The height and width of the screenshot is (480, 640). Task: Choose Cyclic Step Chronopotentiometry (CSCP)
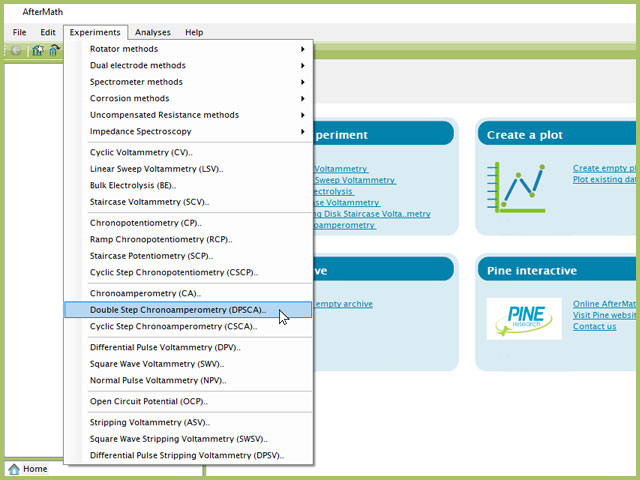coord(189,273)
